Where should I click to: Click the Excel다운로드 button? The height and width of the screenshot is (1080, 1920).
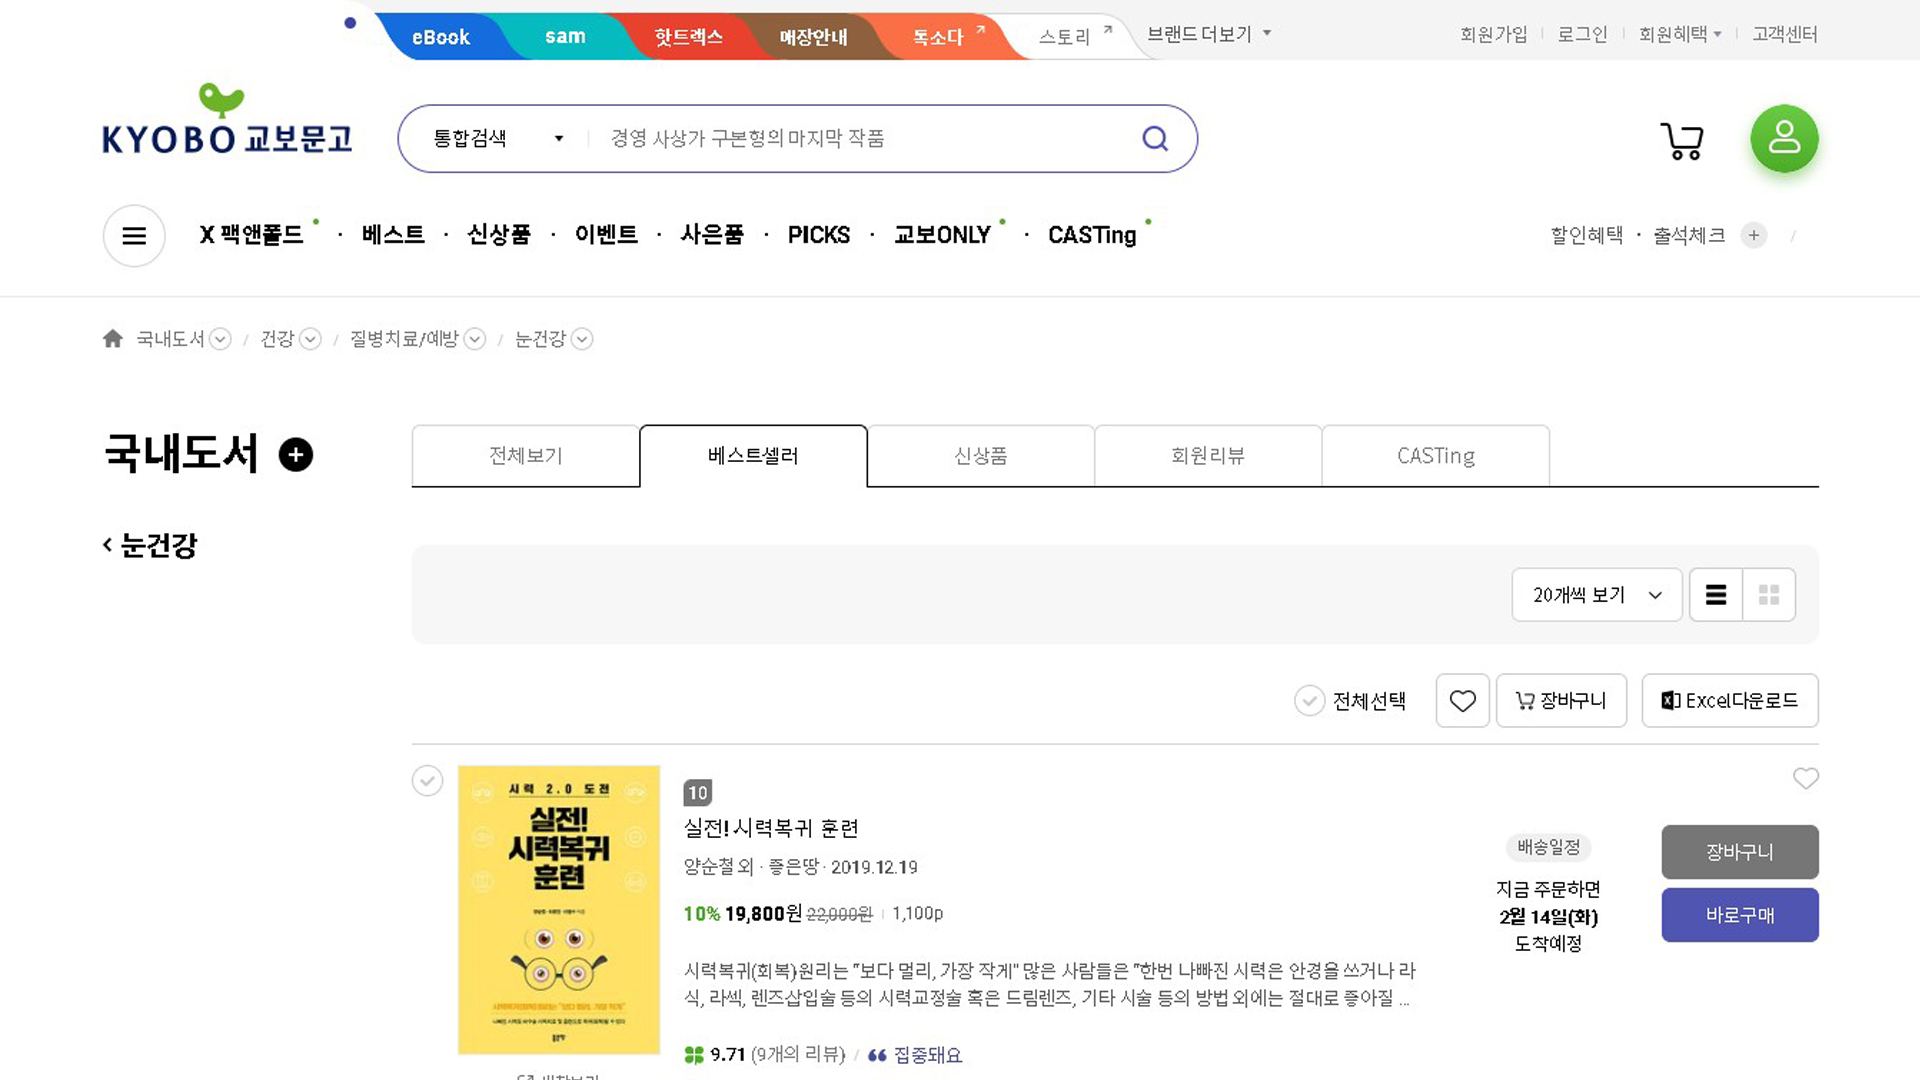point(1729,701)
